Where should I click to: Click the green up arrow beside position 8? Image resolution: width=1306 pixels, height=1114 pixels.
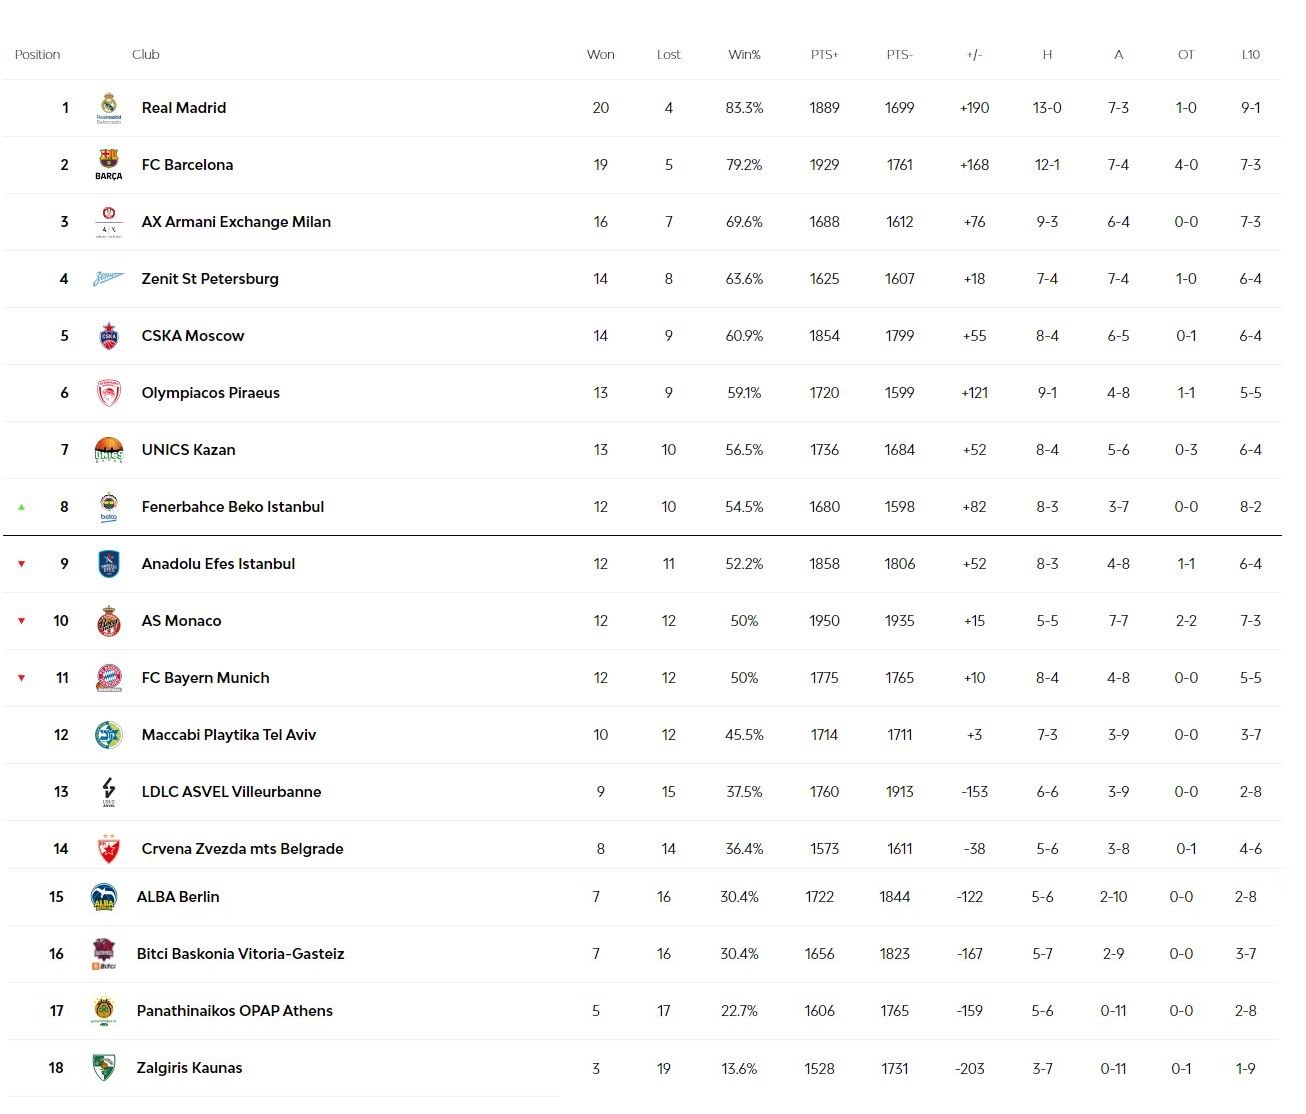[21, 507]
